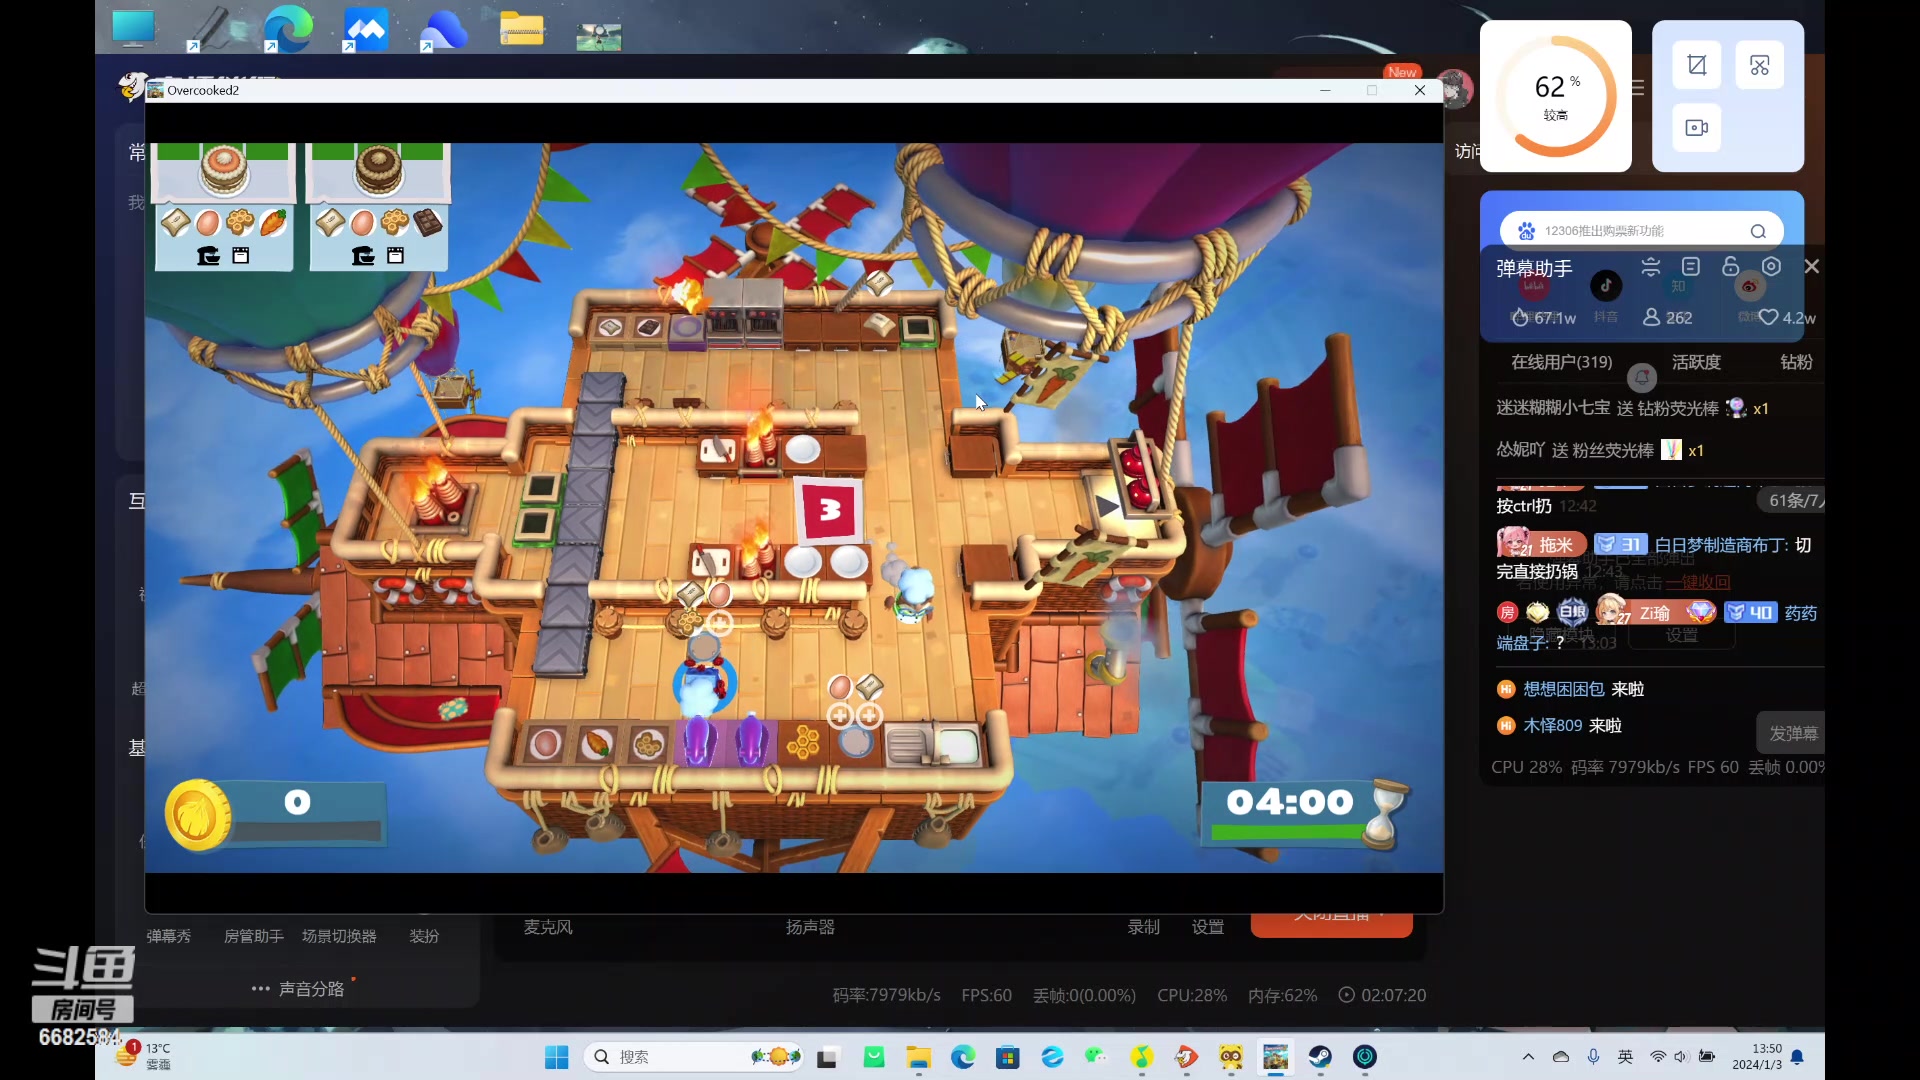The image size is (1920, 1080).
Task: Open the filter settings icon in 弹幕助手
Action: tap(1651, 267)
